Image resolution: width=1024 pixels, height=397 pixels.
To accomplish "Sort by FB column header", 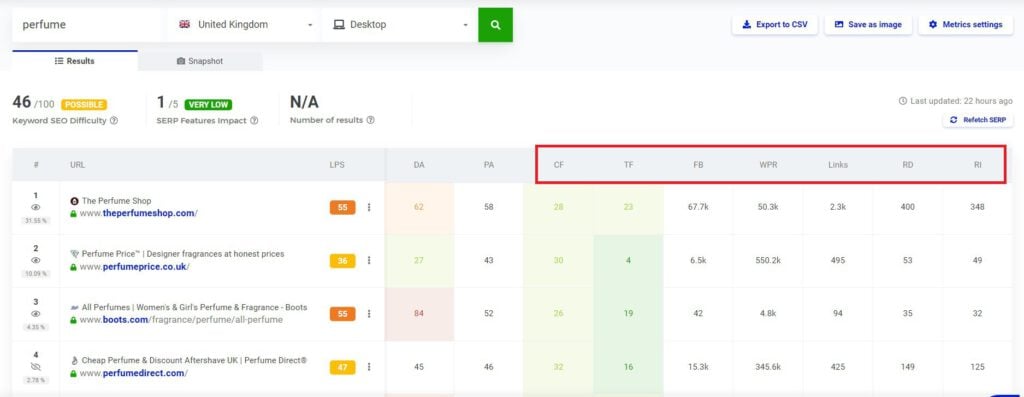I will click(698, 165).
